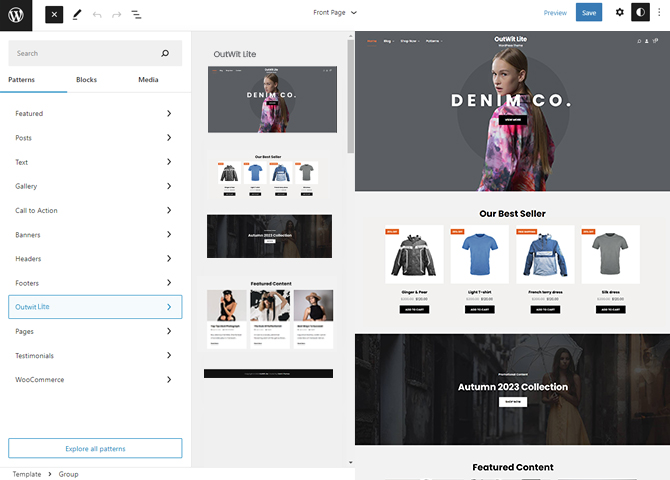Viewport: 670px width, 480px height.
Task: Click the Undo arrow icon
Action: tap(97, 14)
